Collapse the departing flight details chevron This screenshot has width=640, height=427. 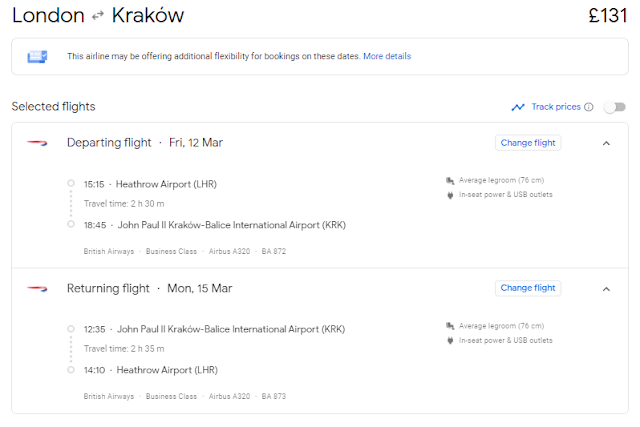pos(606,143)
